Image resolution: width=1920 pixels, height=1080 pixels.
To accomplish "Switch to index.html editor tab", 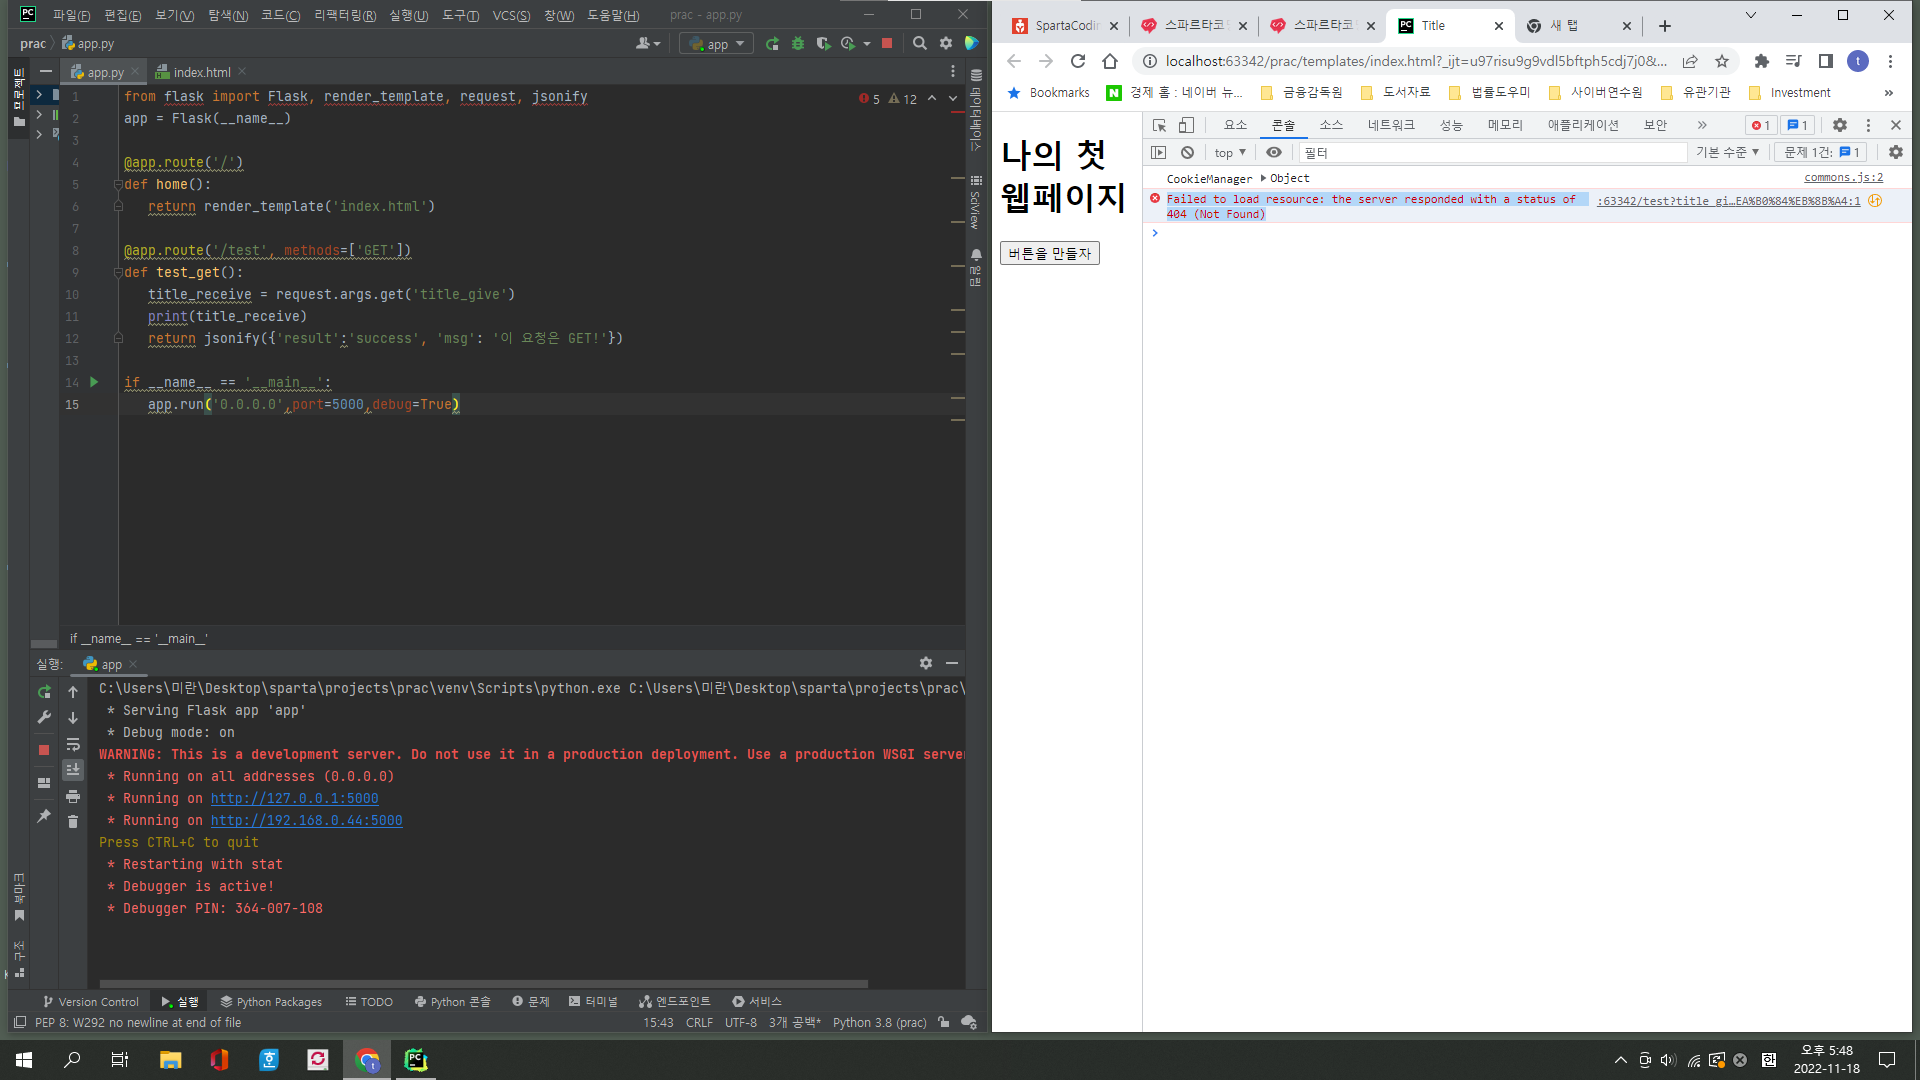I will click(x=201, y=72).
